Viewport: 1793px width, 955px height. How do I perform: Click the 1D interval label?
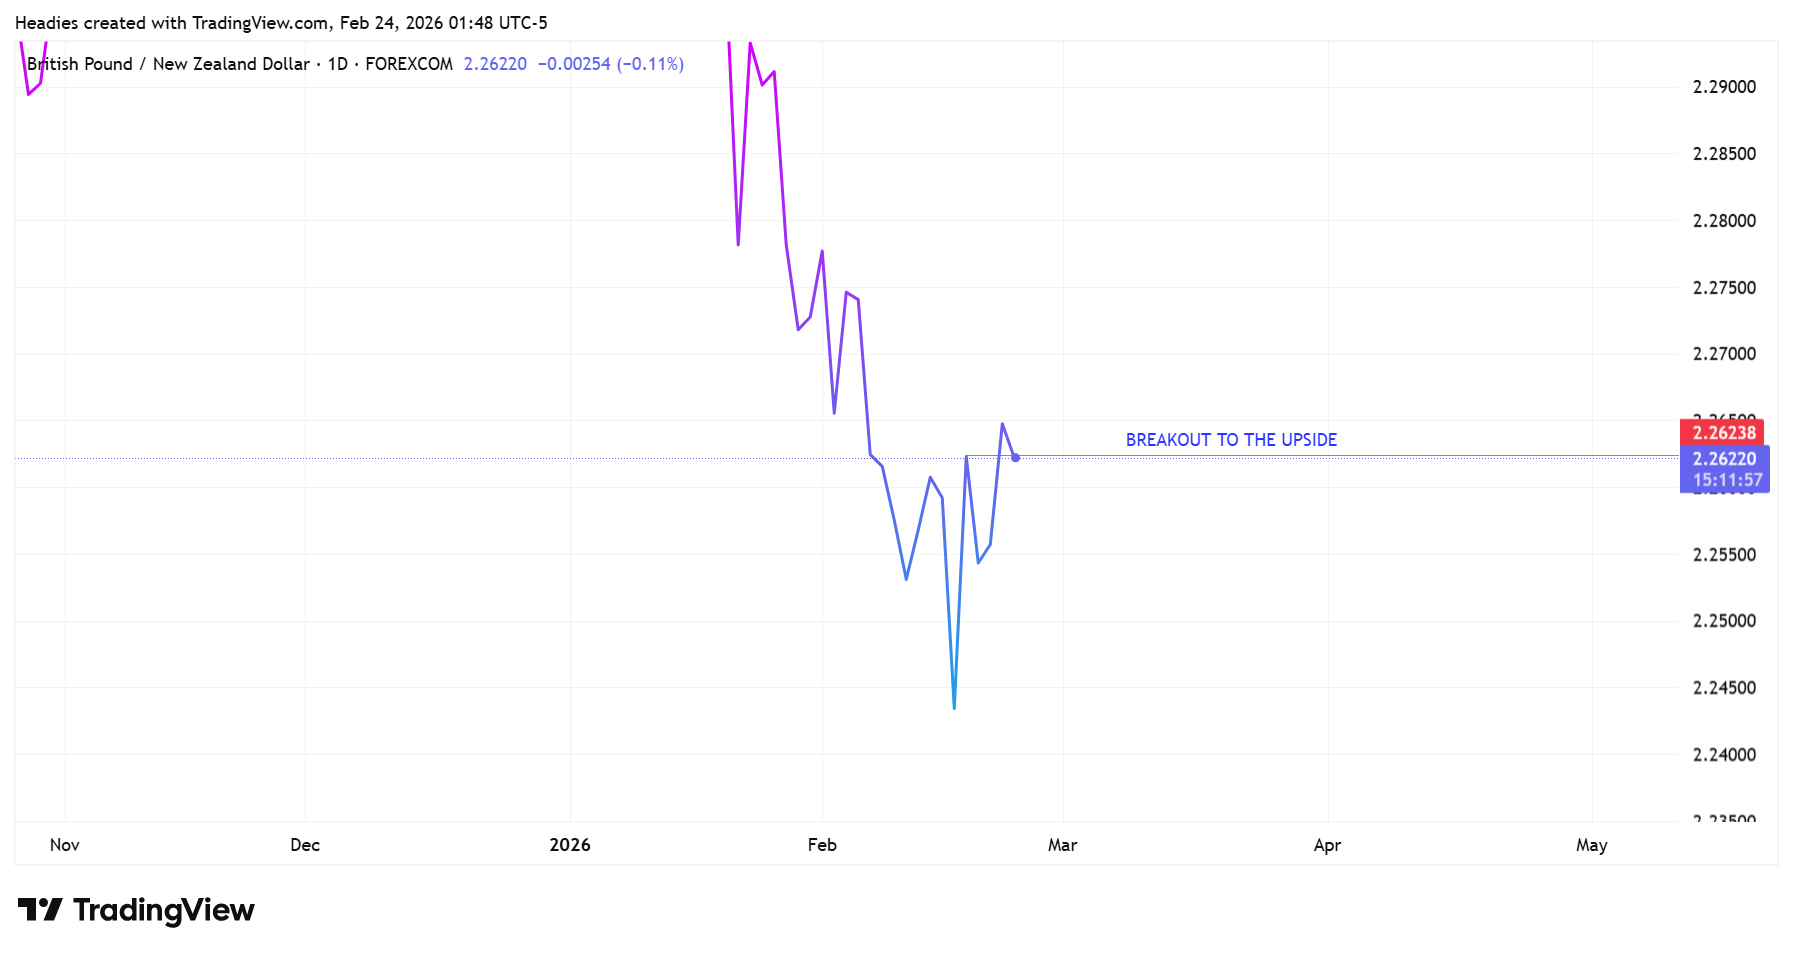(x=338, y=64)
